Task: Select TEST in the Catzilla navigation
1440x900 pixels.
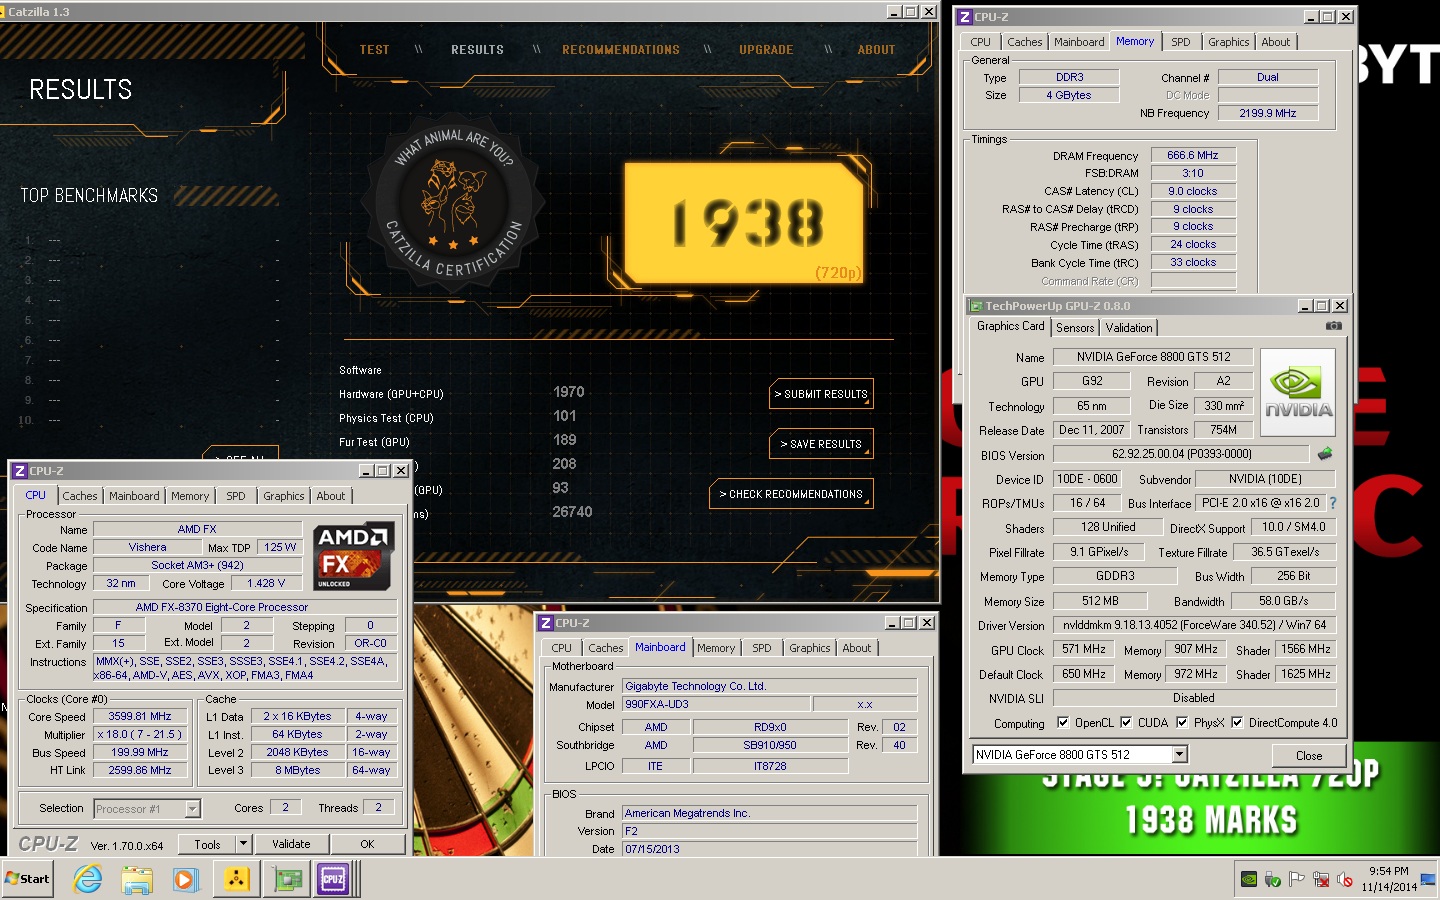Action: [x=375, y=50]
